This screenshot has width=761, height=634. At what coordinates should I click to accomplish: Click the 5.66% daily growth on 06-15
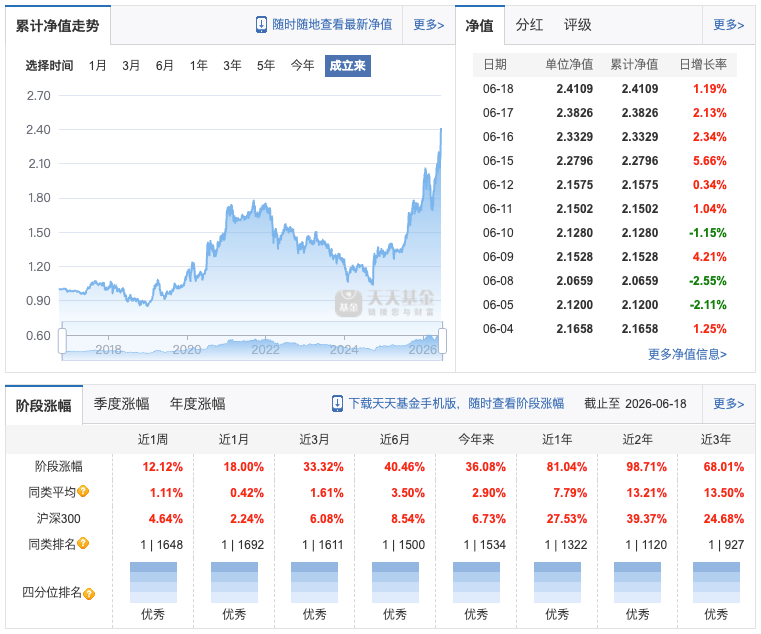[x=710, y=161]
